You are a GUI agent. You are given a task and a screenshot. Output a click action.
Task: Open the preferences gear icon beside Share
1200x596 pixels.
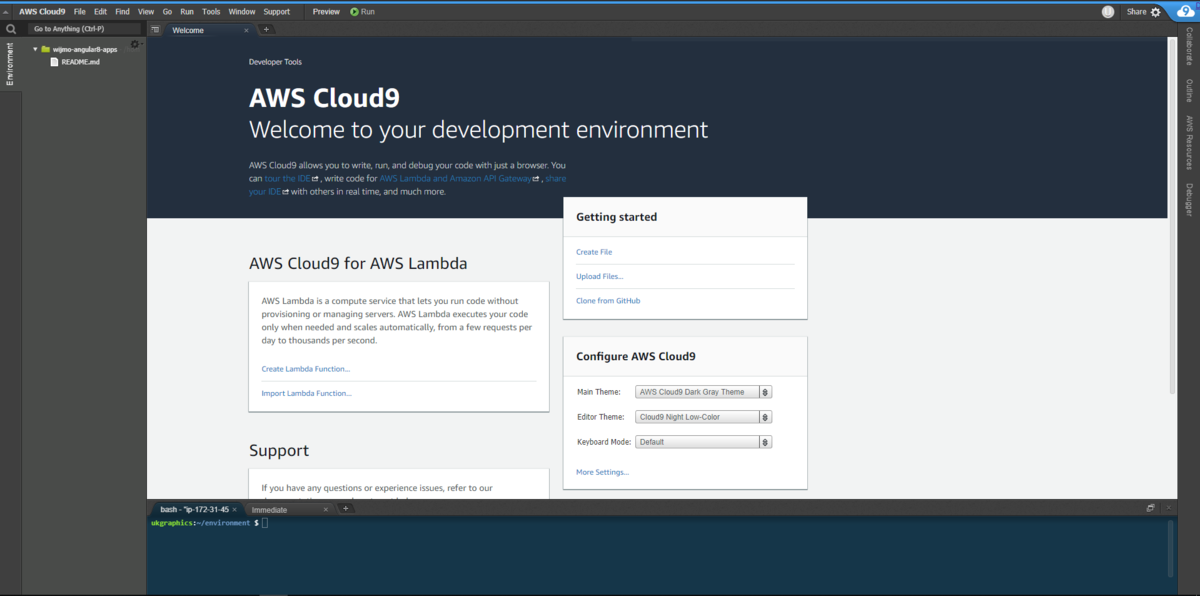coord(1156,12)
